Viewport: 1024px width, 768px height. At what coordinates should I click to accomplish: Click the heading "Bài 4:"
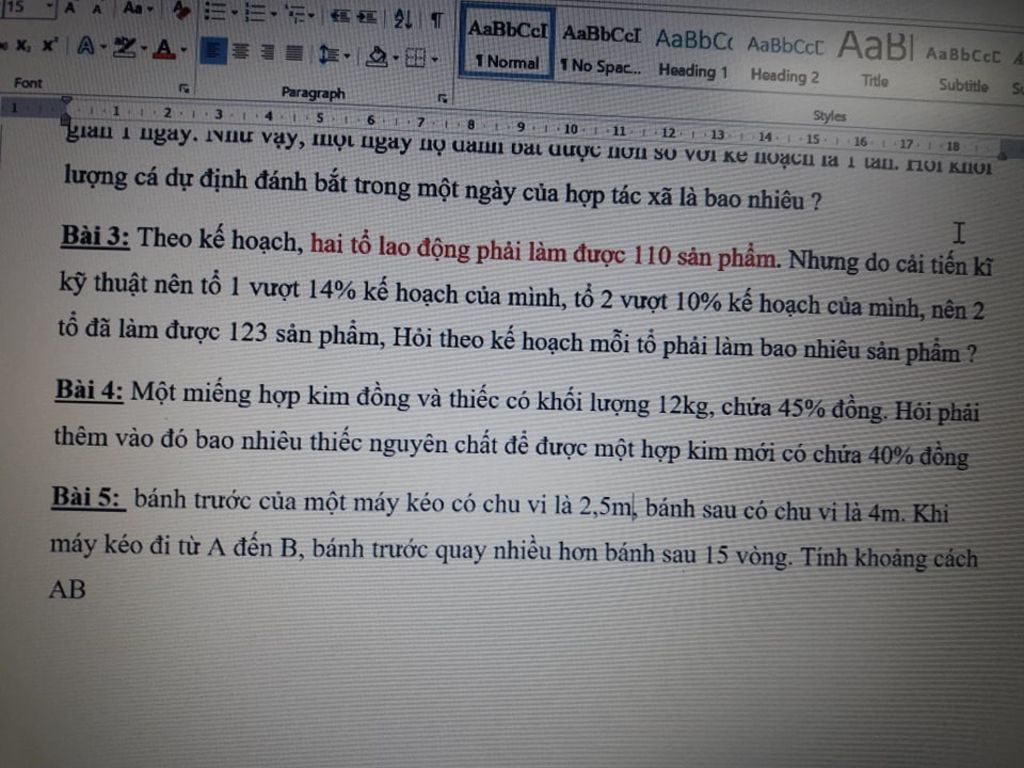click(89, 390)
